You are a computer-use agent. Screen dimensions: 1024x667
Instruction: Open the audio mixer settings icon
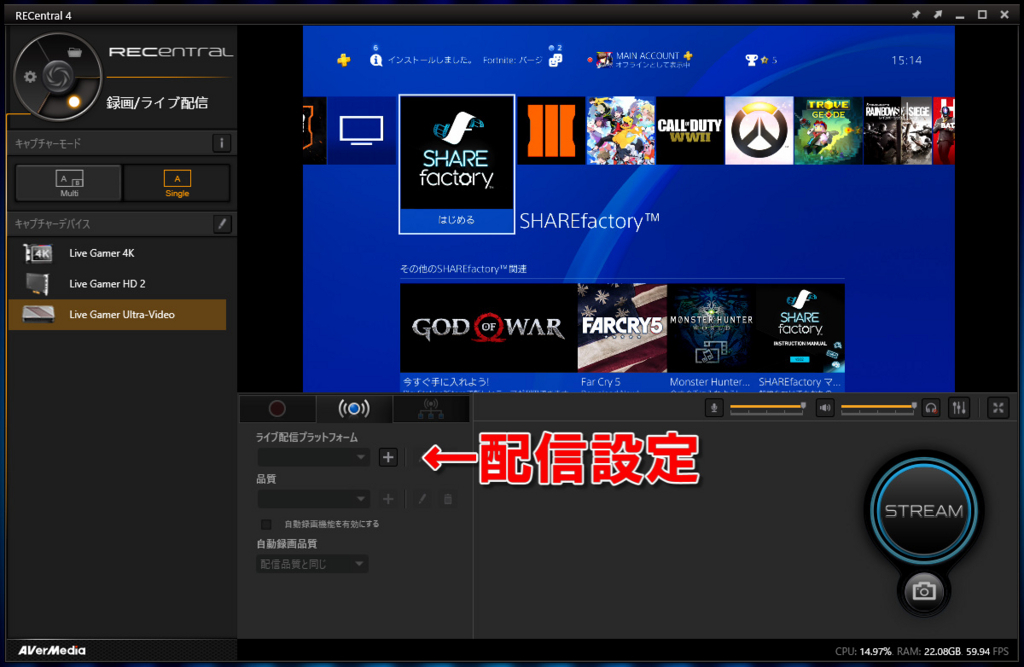[x=958, y=408]
